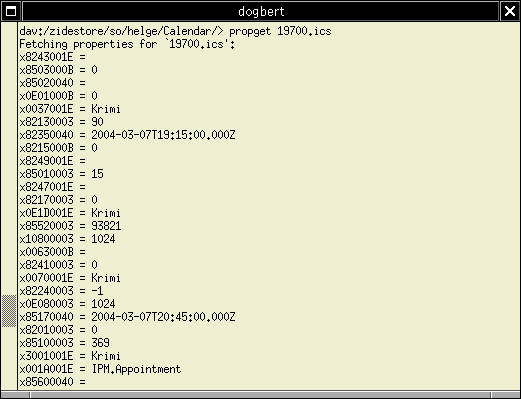Select the line x85010003 = 15
This screenshot has height=399, width=521.
point(61,174)
